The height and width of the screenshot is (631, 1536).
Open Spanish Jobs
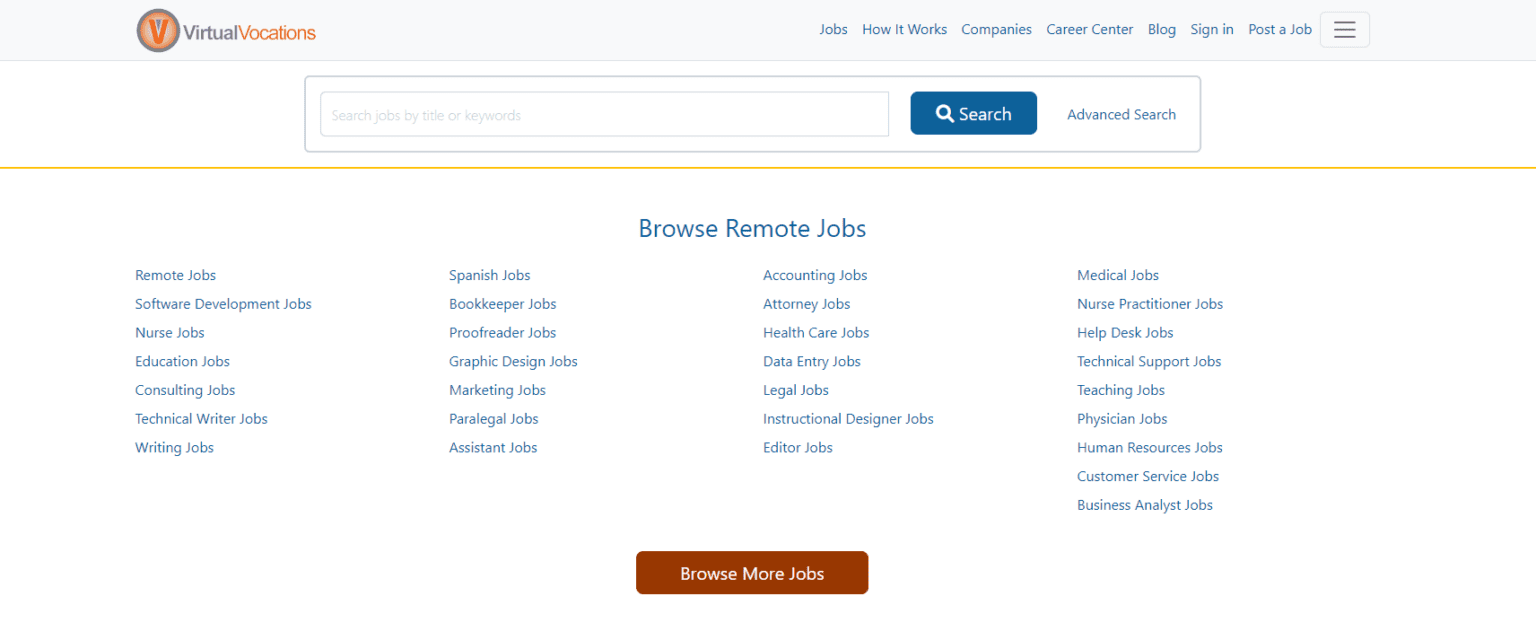click(490, 275)
